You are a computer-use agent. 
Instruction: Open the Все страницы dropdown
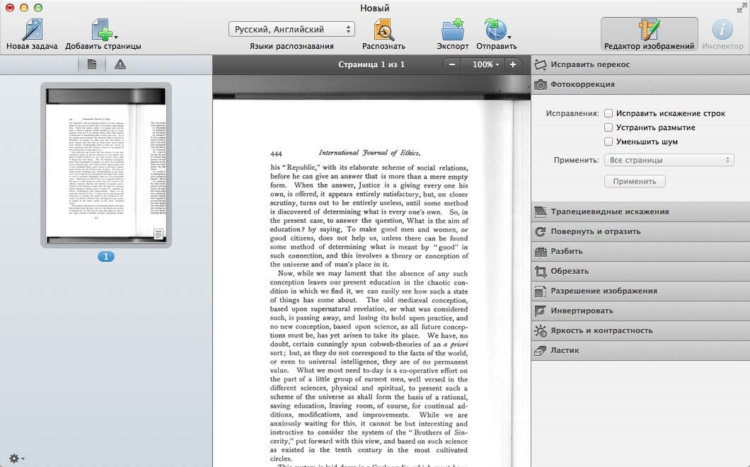pyautogui.click(x=669, y=160)
